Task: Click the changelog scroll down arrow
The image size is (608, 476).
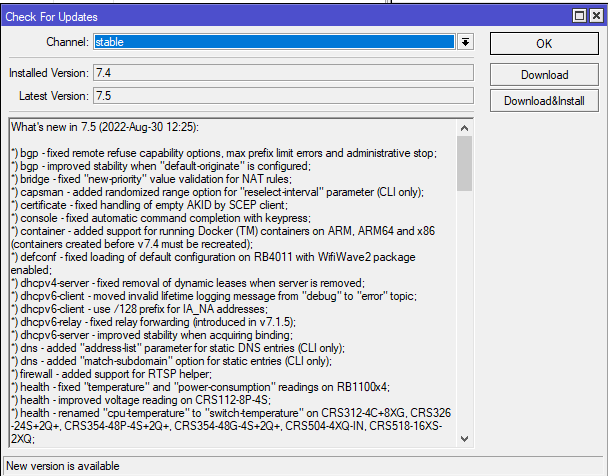Action: [465, 439]
